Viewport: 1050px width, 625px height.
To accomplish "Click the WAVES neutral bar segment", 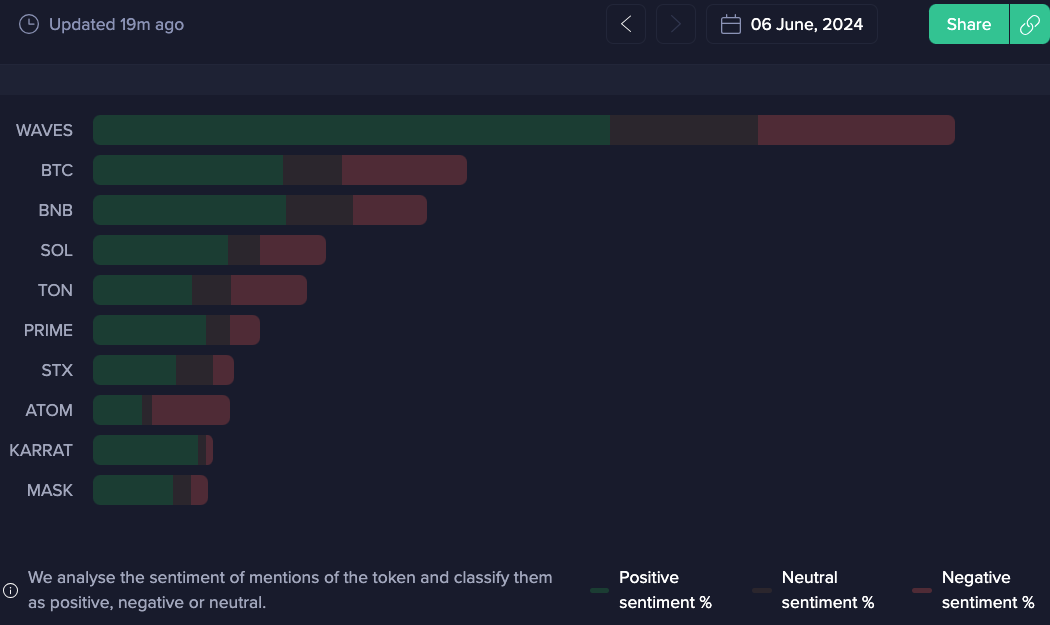I will 684,130.
